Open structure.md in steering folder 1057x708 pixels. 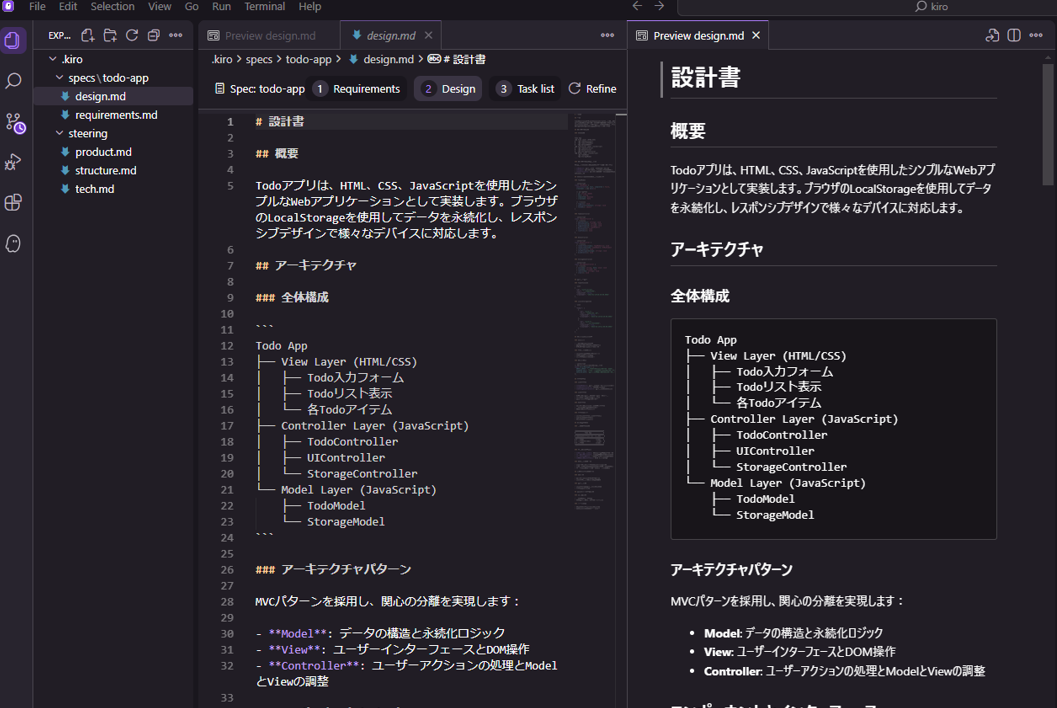pyautogui.click(x=105, y=171)
